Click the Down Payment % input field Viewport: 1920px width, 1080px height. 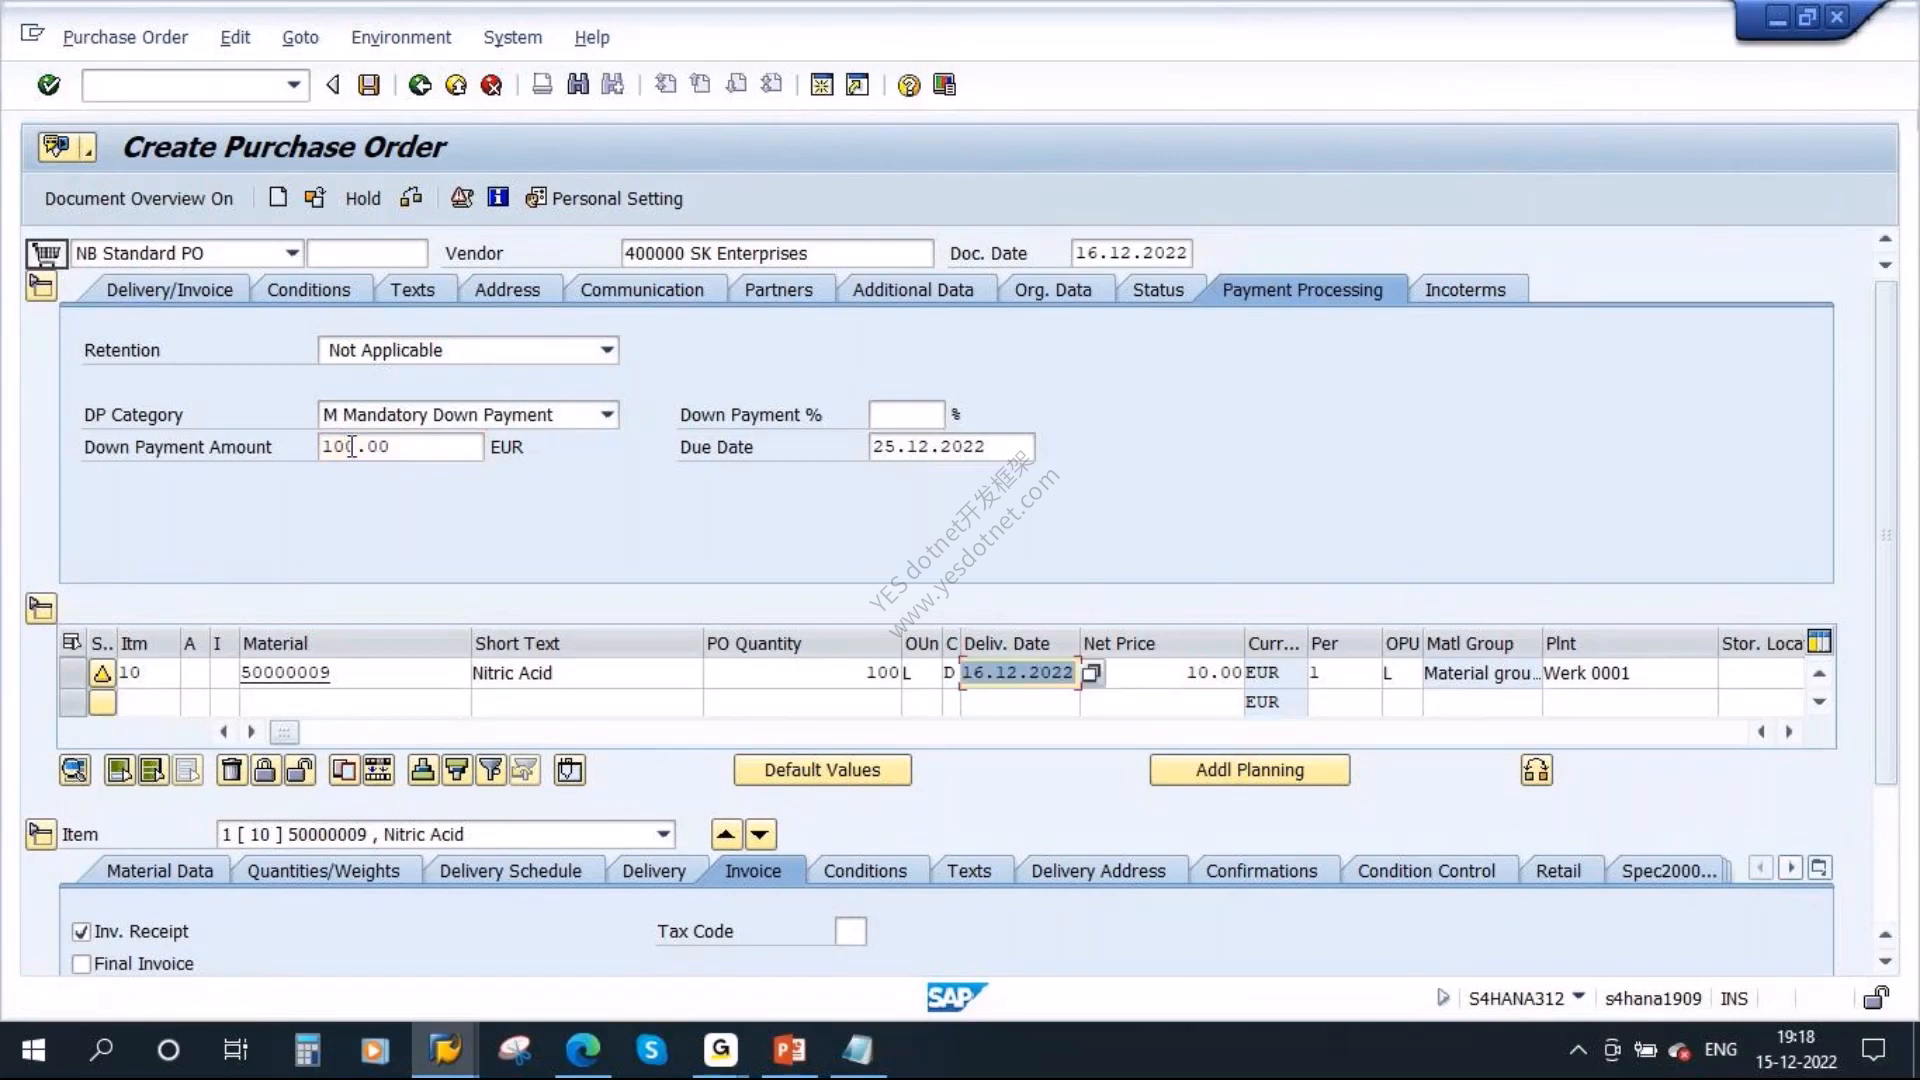907,414
